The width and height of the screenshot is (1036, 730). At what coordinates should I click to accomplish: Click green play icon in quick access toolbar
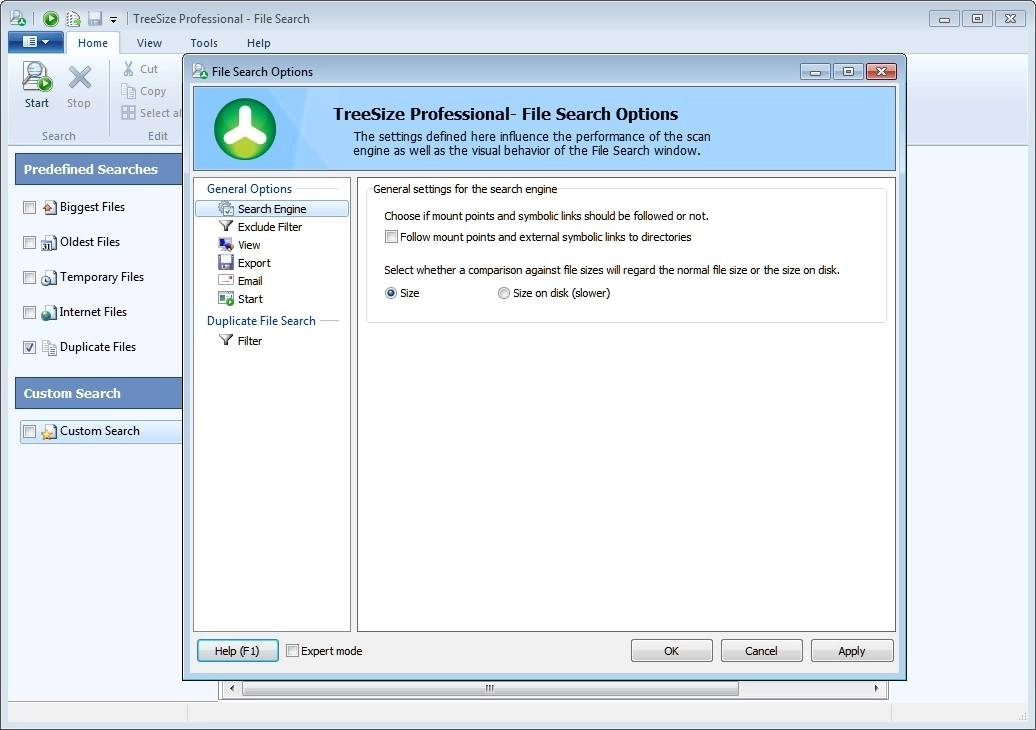51,19
